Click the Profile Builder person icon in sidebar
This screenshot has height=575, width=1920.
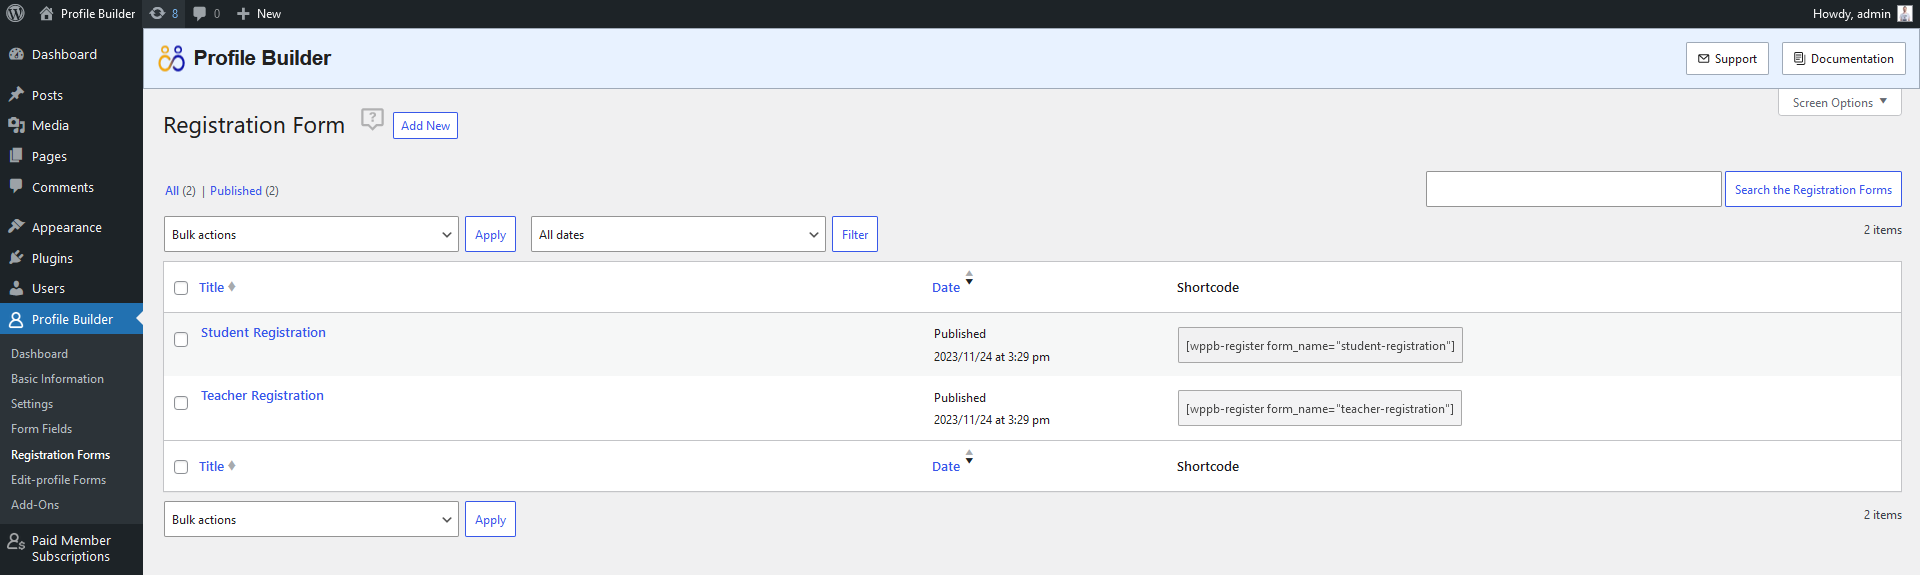[16, 319]
